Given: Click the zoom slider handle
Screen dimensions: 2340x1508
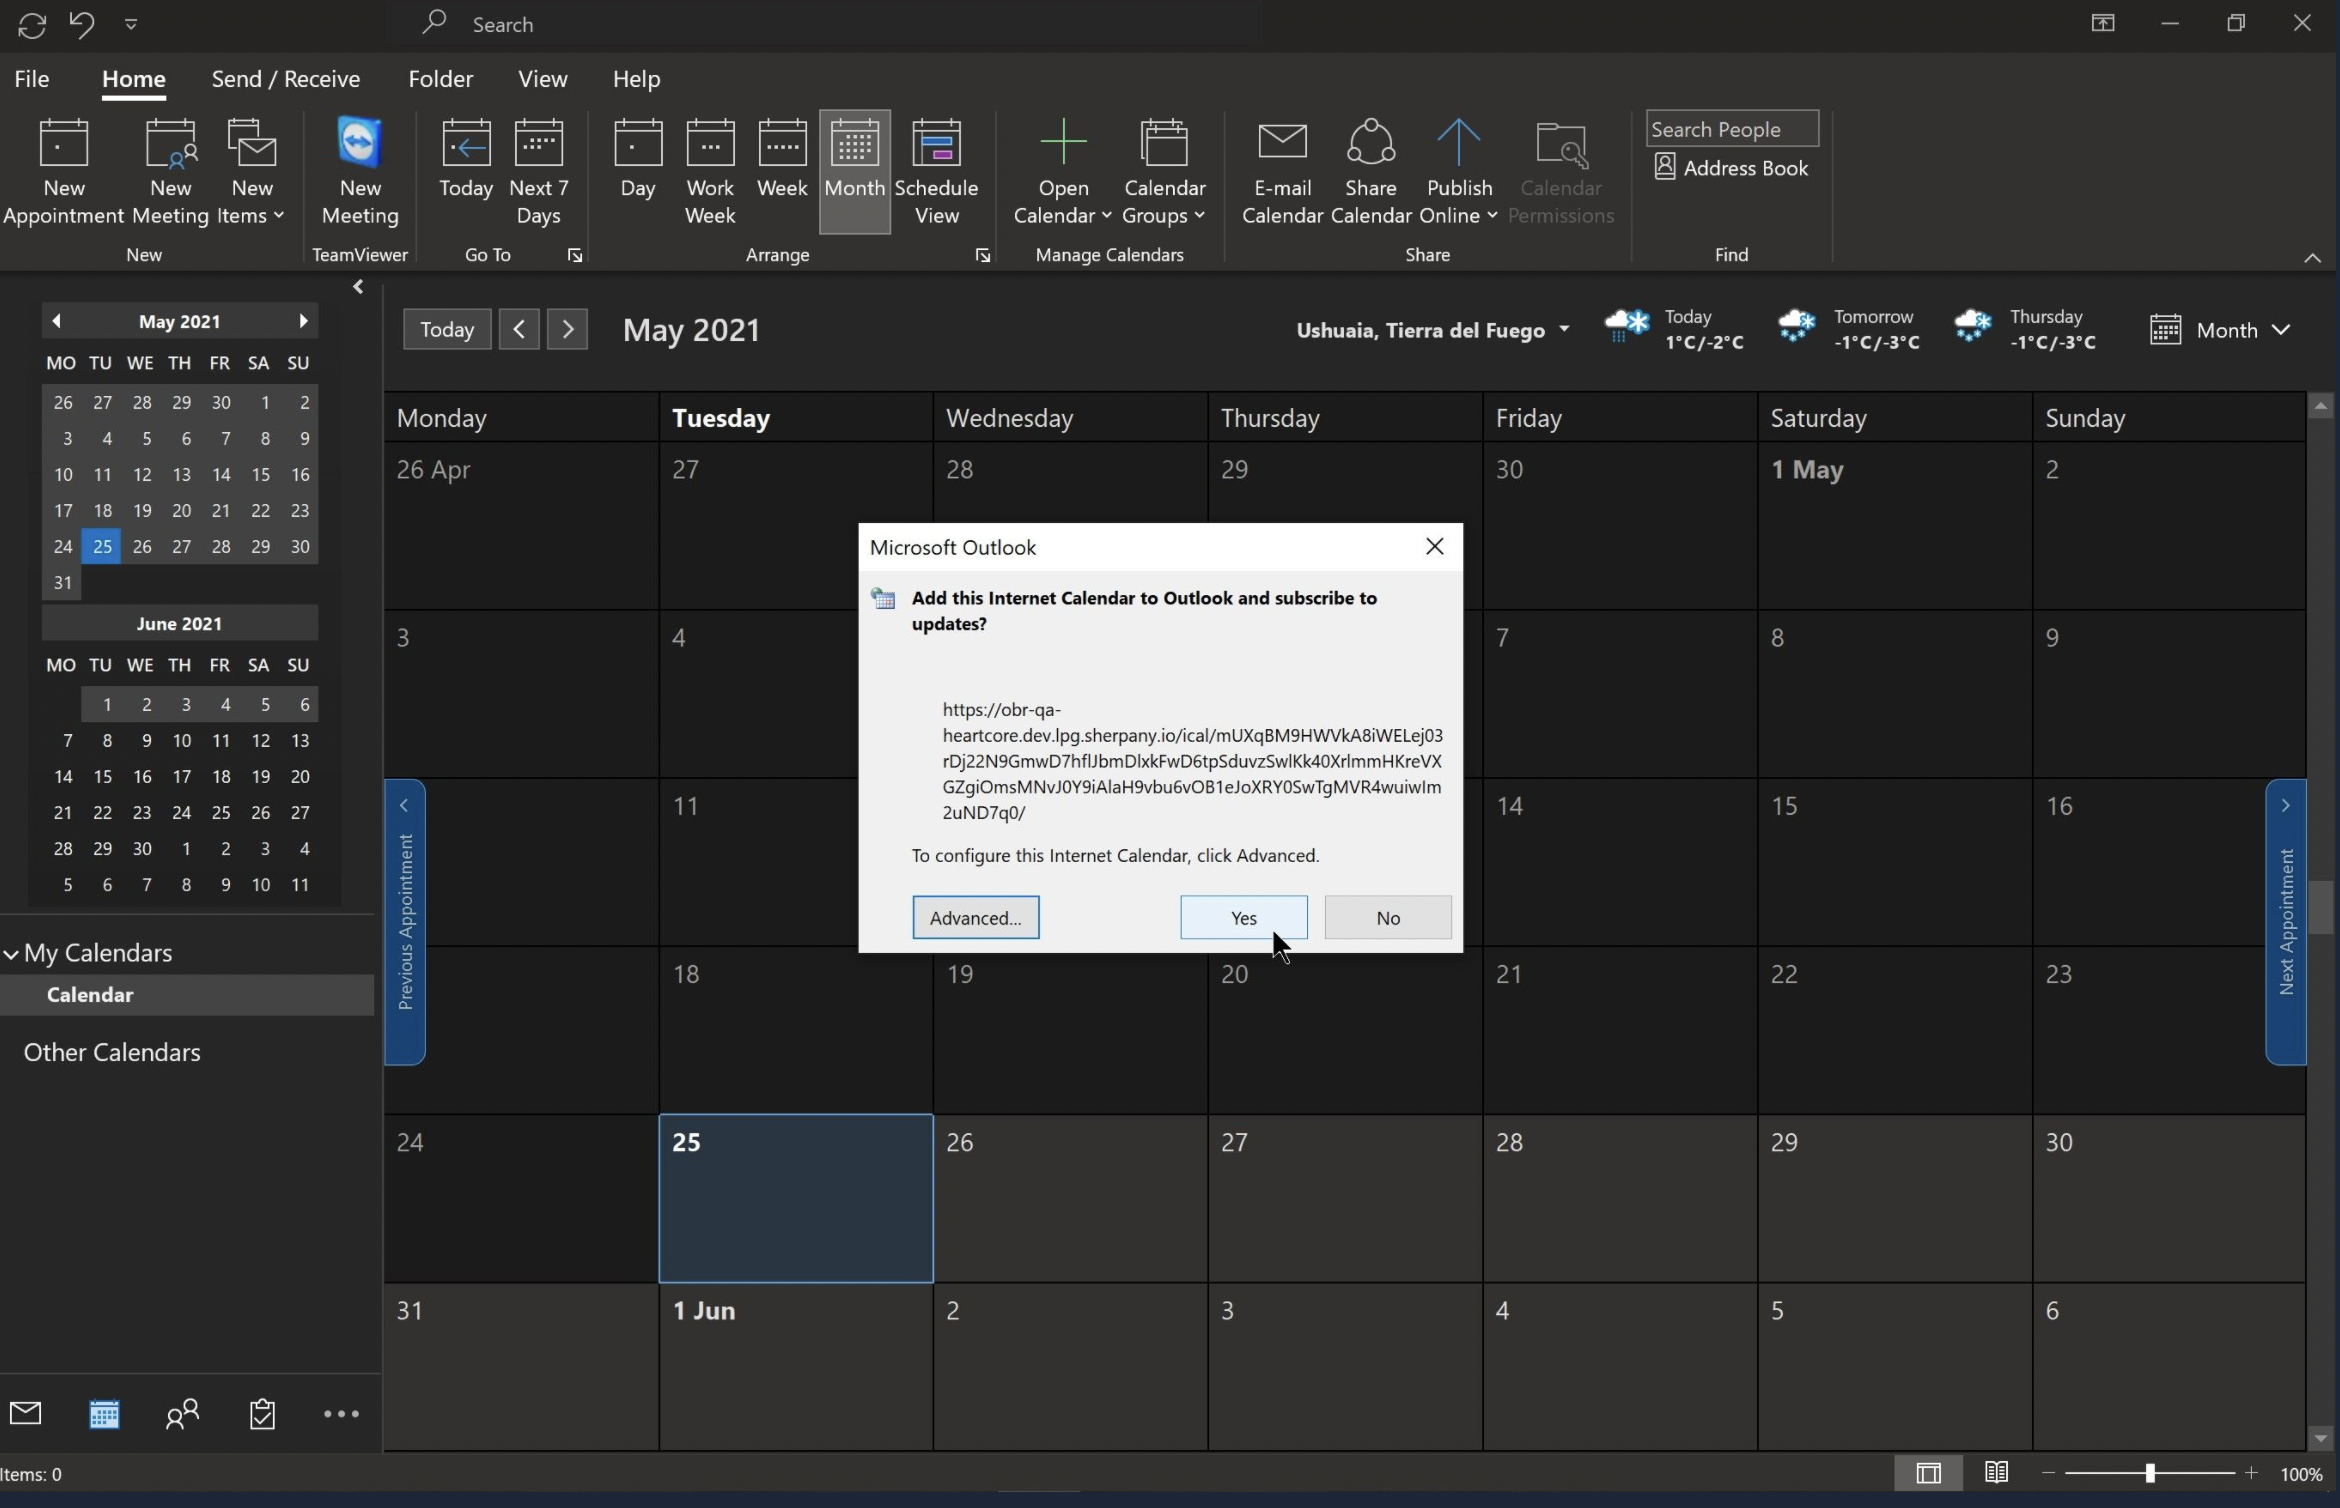Looking at the screenshot, I should tap(2149, 1473).
